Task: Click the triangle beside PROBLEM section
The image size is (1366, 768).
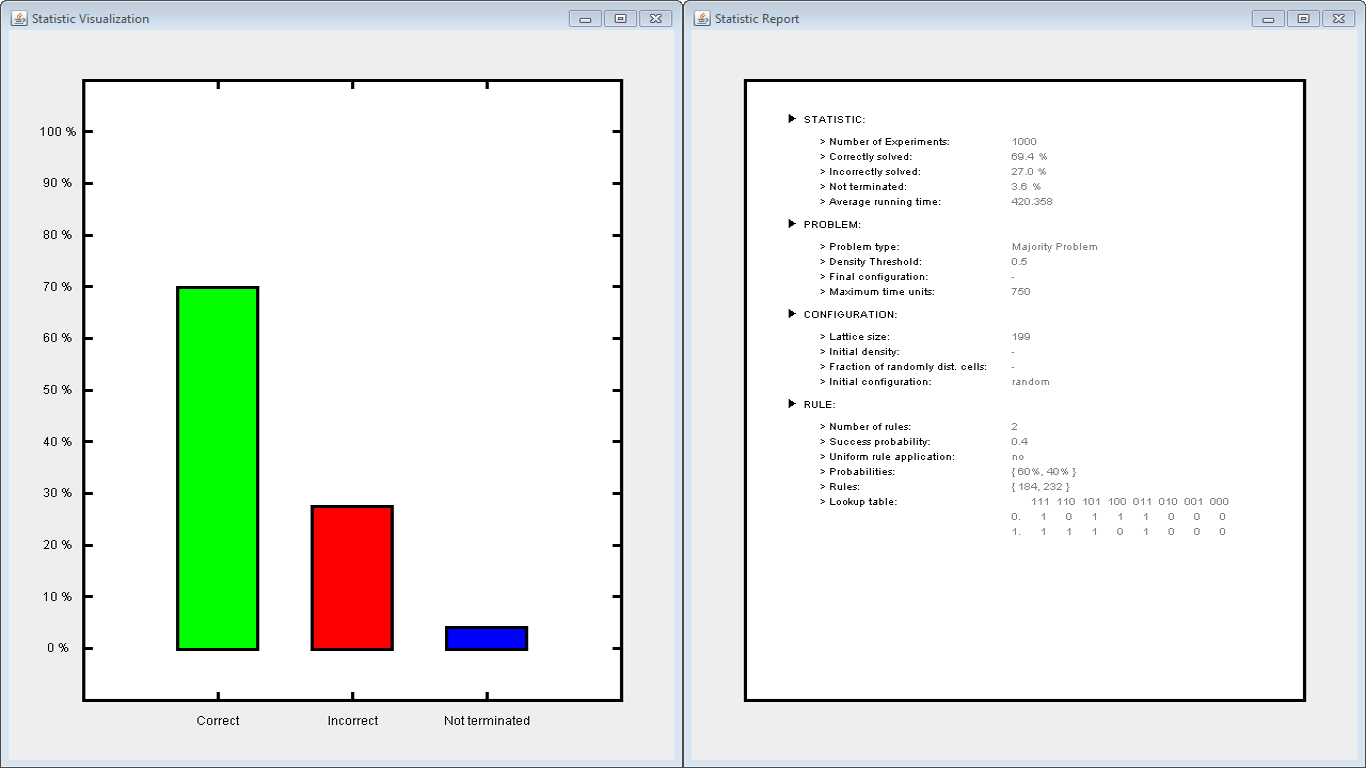Action: coord(792,224)
